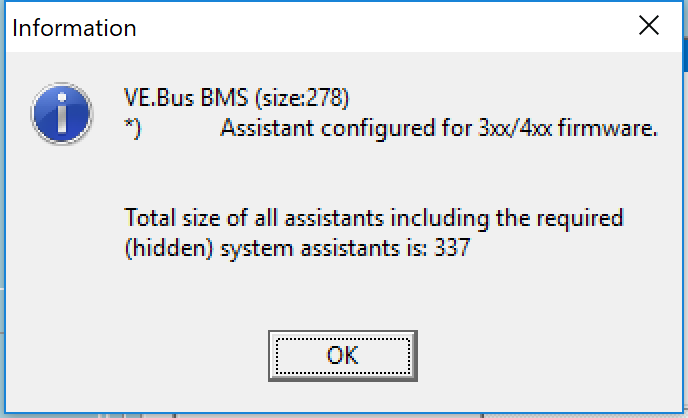The height and width of the screenshot is (418, 688).
Task: Select the VE.Bus BMS (size:278) line
Action: [236, 97]
